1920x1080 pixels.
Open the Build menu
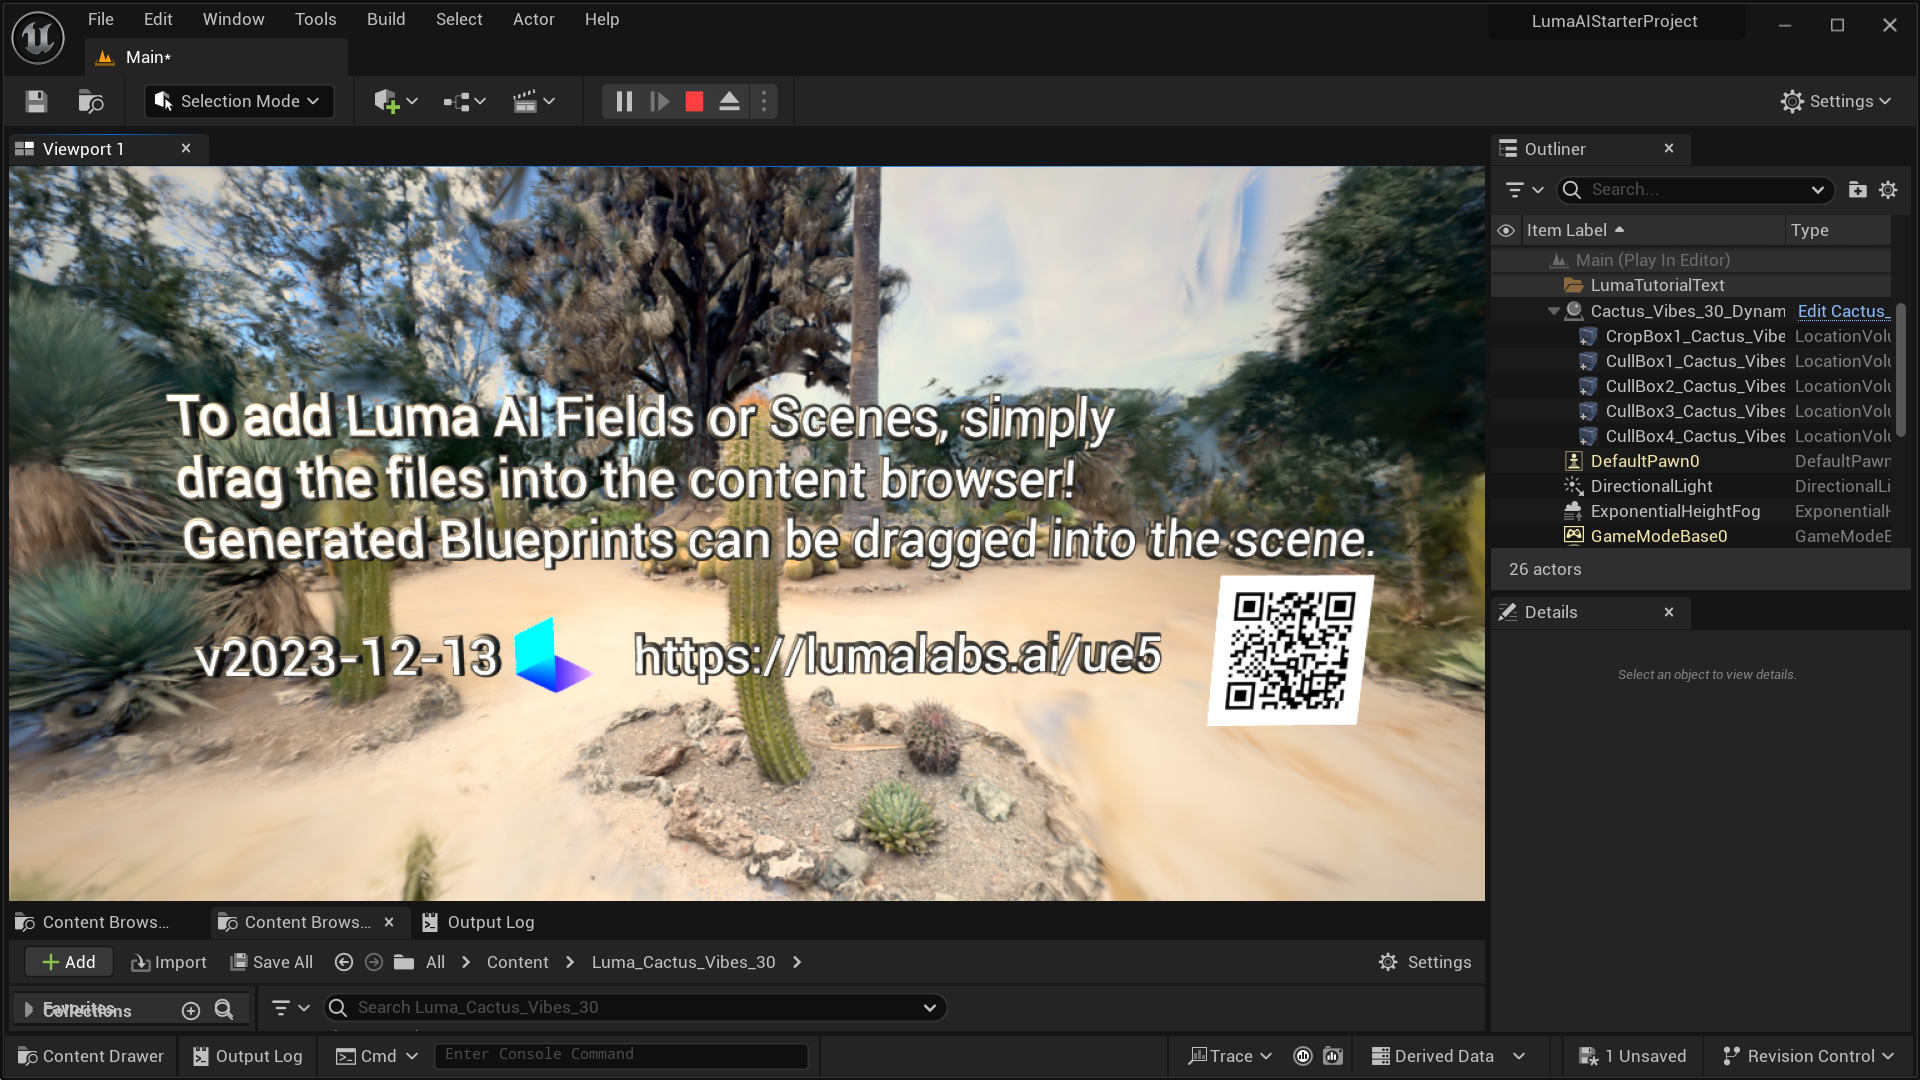[x=385, y=19]
